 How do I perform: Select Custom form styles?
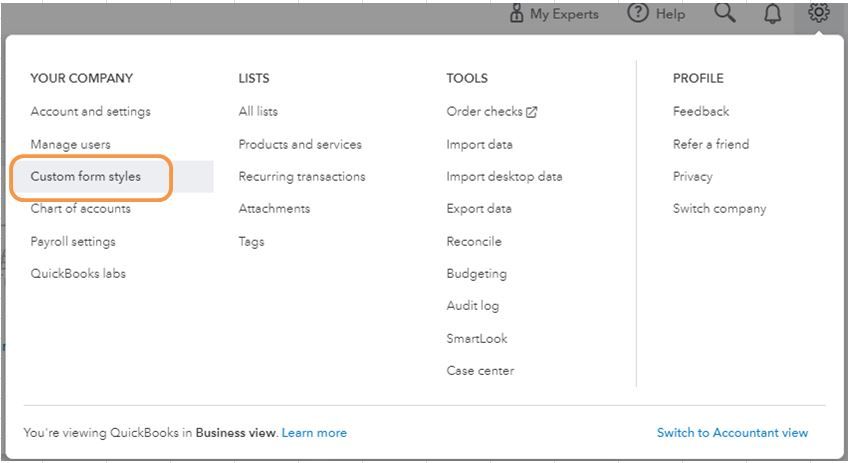coord(86,177)
